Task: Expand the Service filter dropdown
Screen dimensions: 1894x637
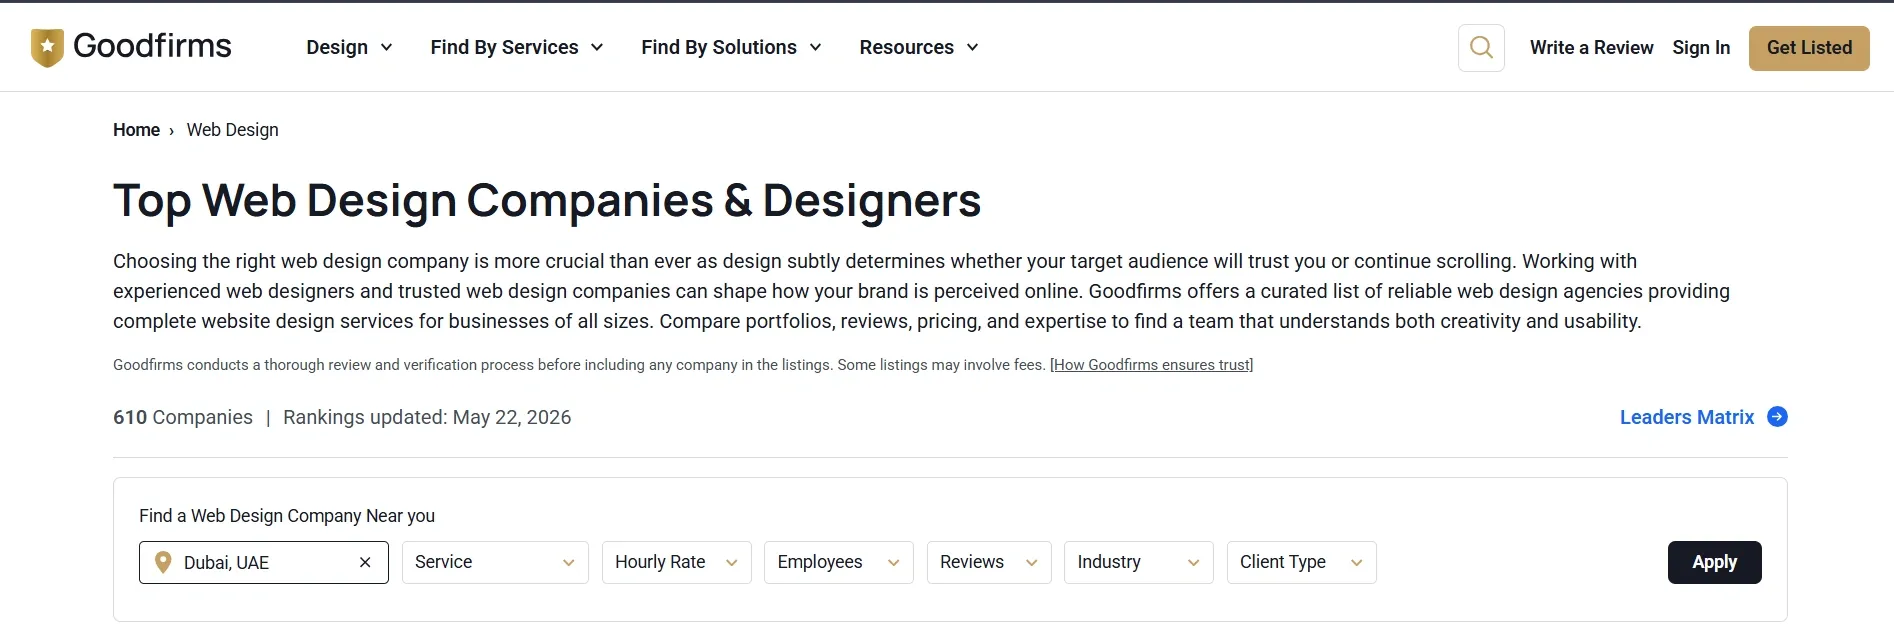Action: [x=495, y=562]
